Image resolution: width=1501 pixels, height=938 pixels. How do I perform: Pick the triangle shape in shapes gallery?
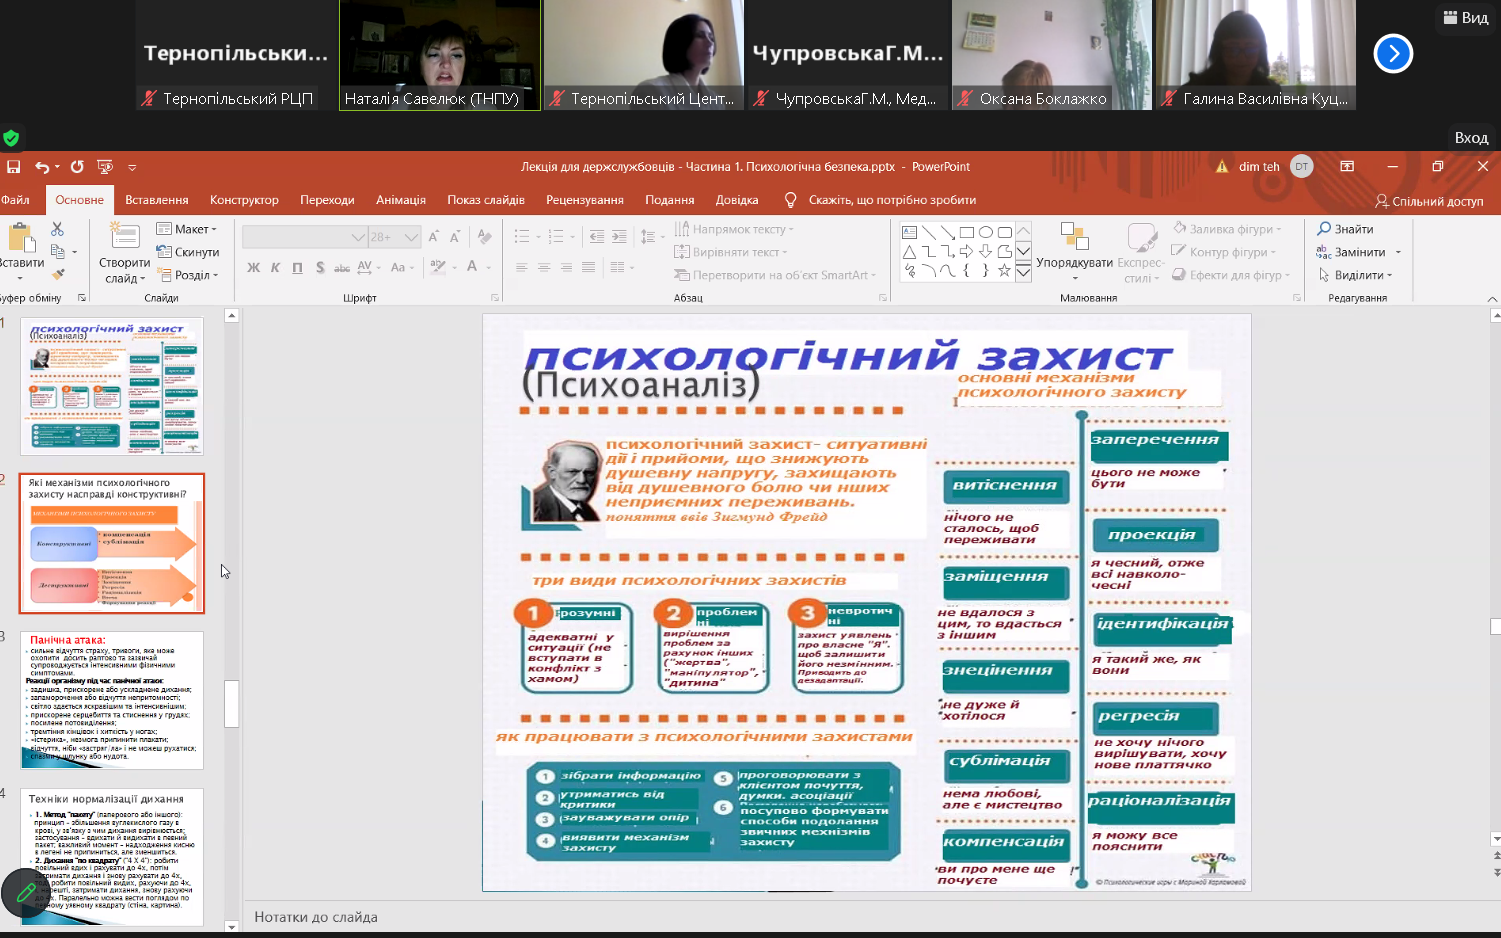pos(909,251)
